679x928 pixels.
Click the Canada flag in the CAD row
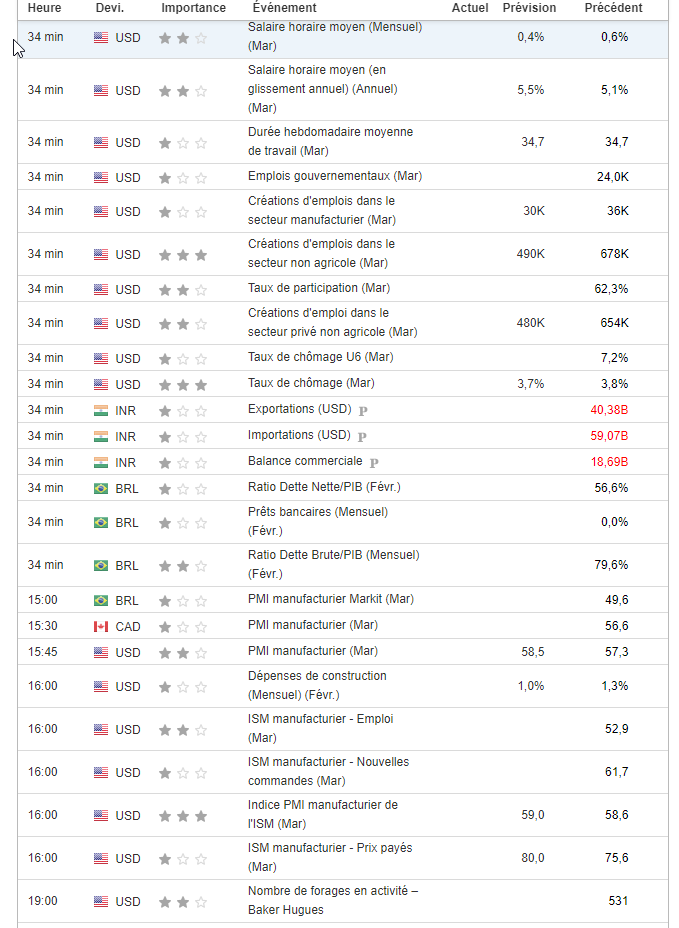[100, 626]
